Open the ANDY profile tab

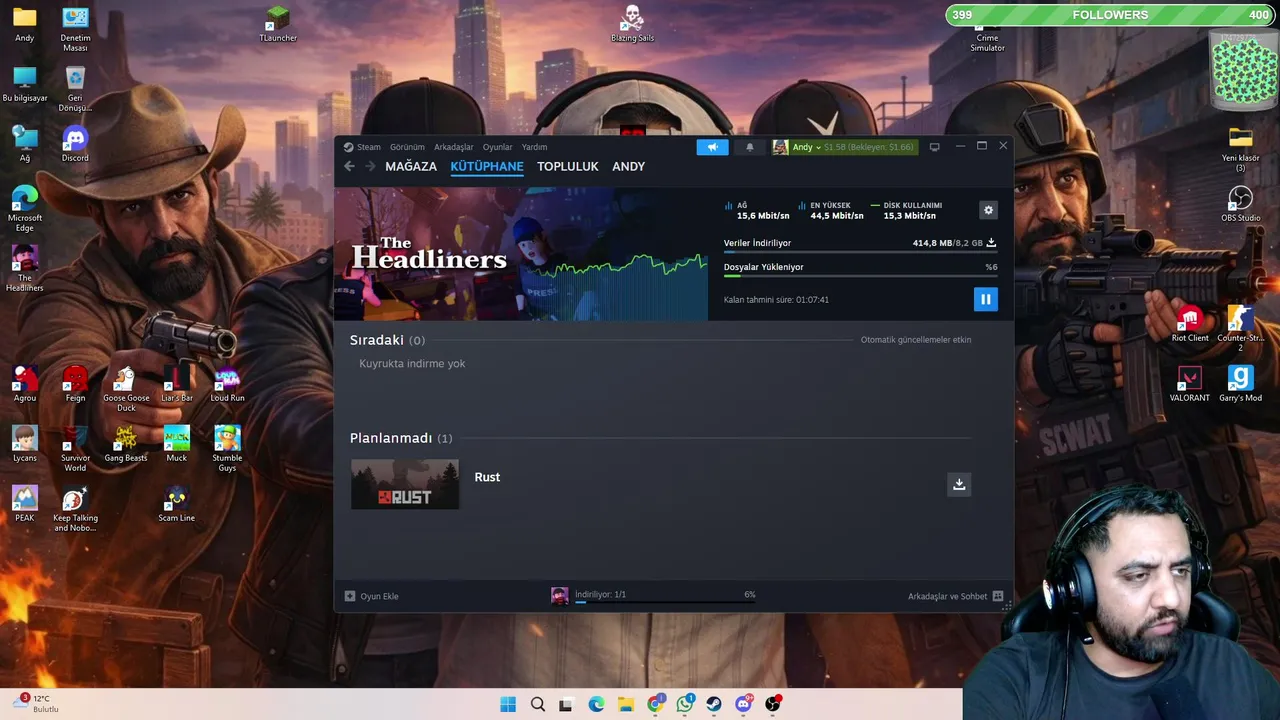[x=628, y=166]
